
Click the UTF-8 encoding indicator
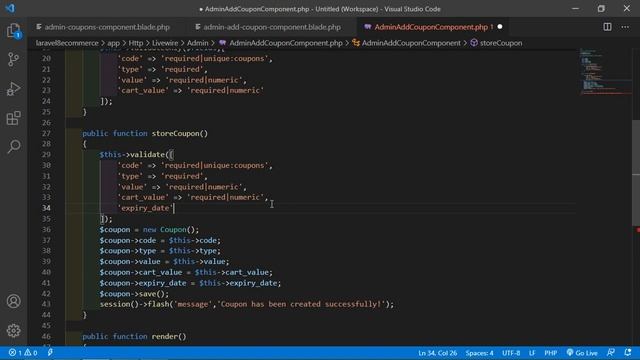point(511,353)
